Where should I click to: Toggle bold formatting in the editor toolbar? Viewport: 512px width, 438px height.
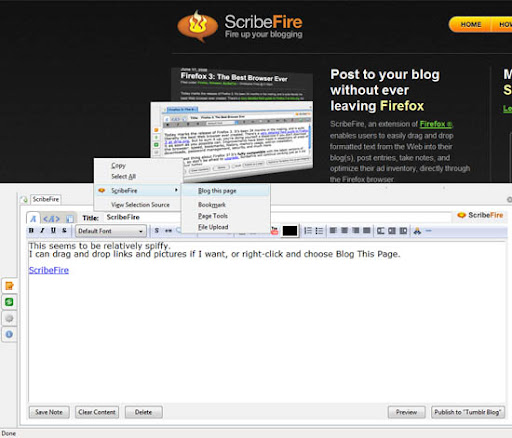click(31, 230)
